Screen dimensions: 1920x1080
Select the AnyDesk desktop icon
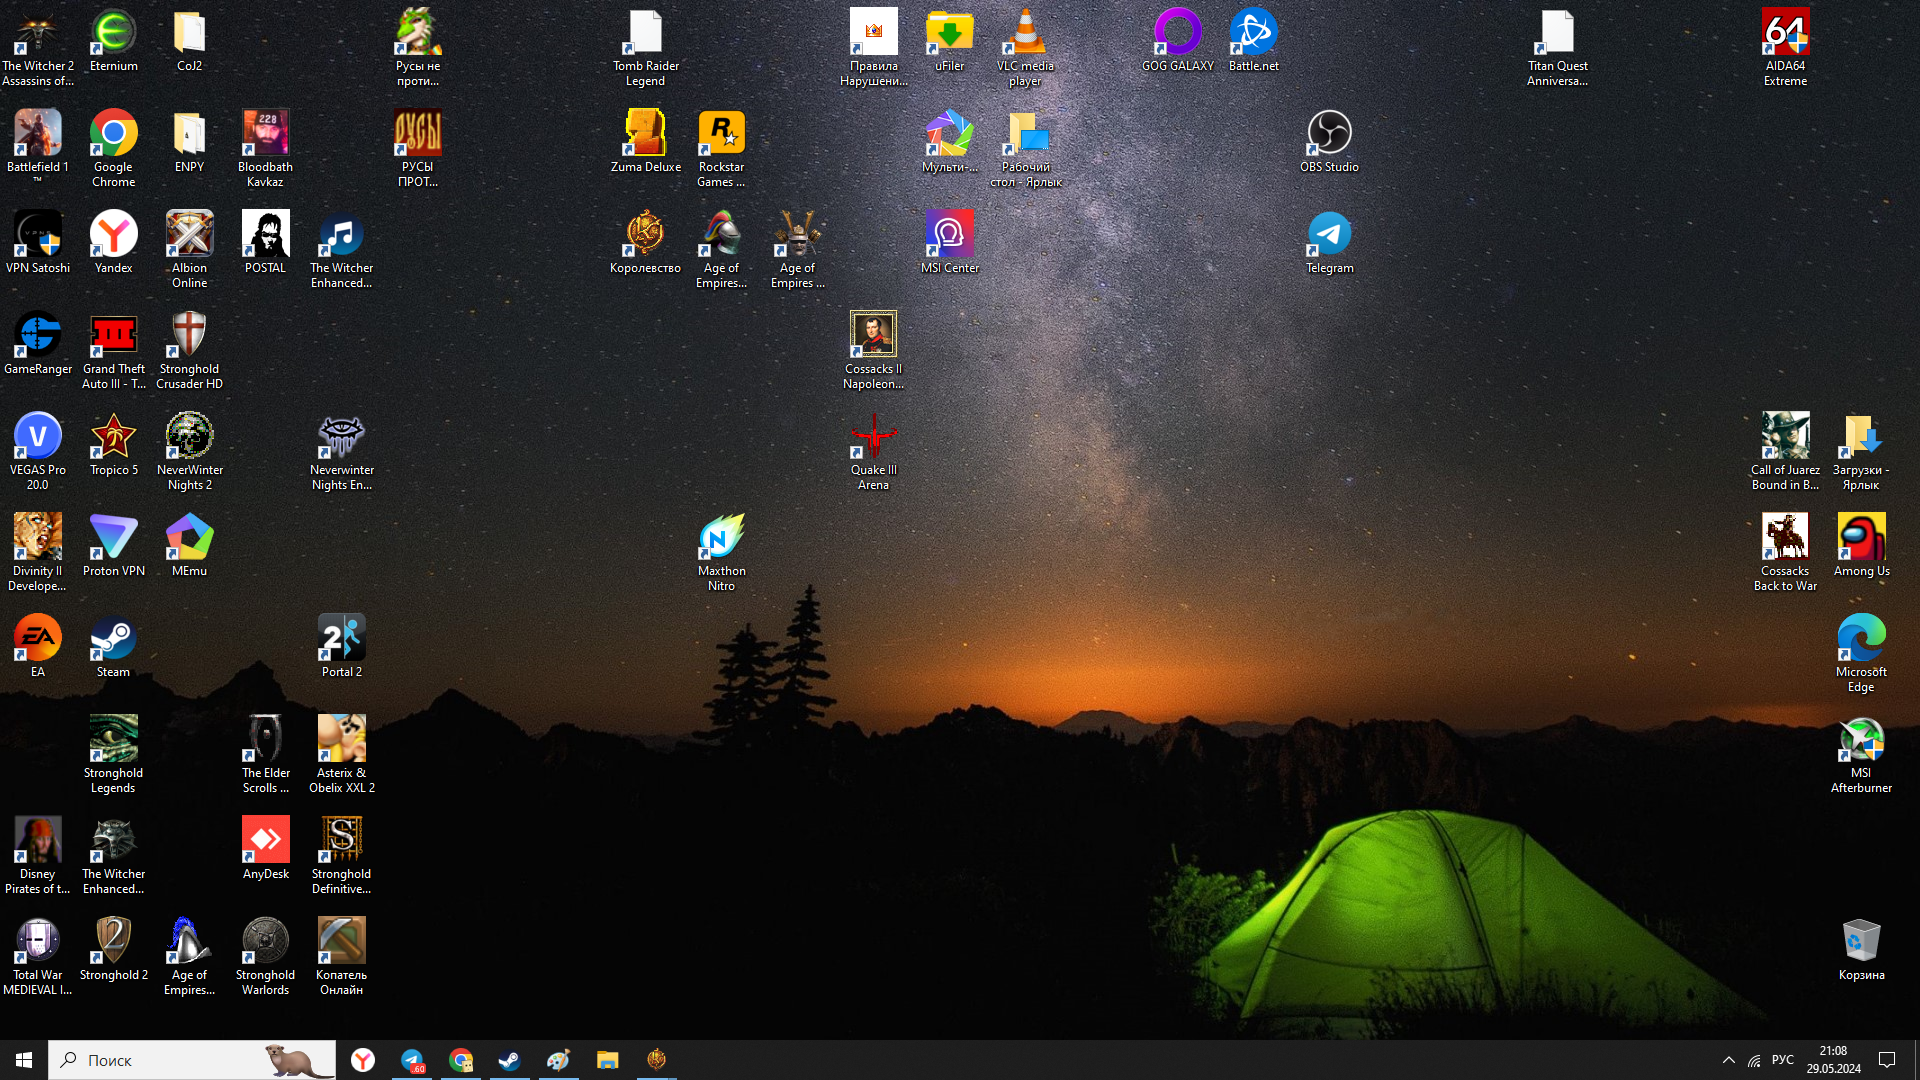coord(266,840)
